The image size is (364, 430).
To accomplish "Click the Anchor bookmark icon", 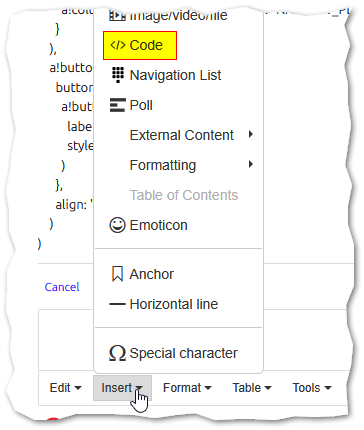I will point(117,274).
